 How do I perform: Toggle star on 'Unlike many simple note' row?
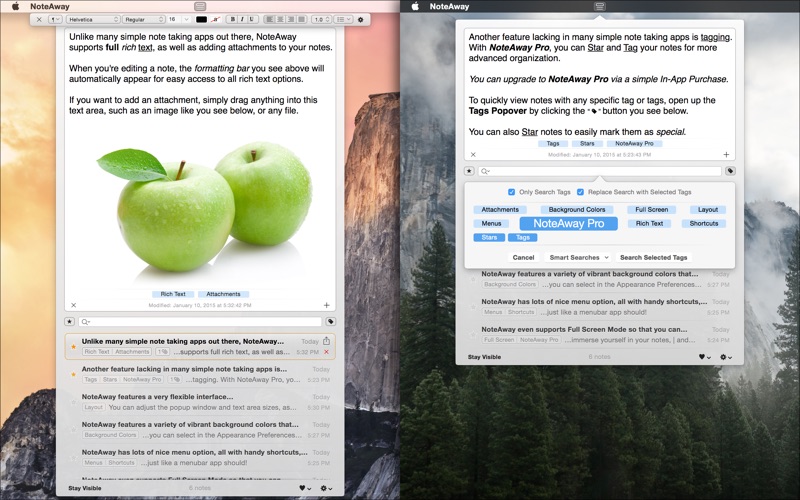pos(73,347)
